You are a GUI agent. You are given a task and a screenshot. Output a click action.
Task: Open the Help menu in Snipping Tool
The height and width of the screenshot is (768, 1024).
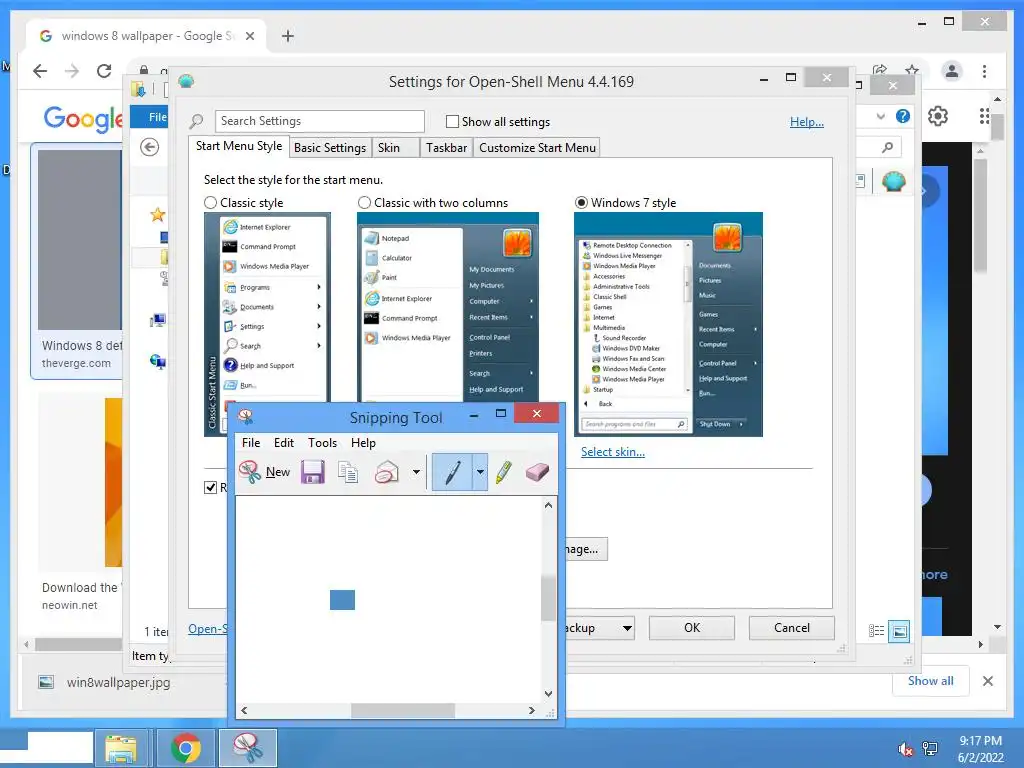[363, 443]
